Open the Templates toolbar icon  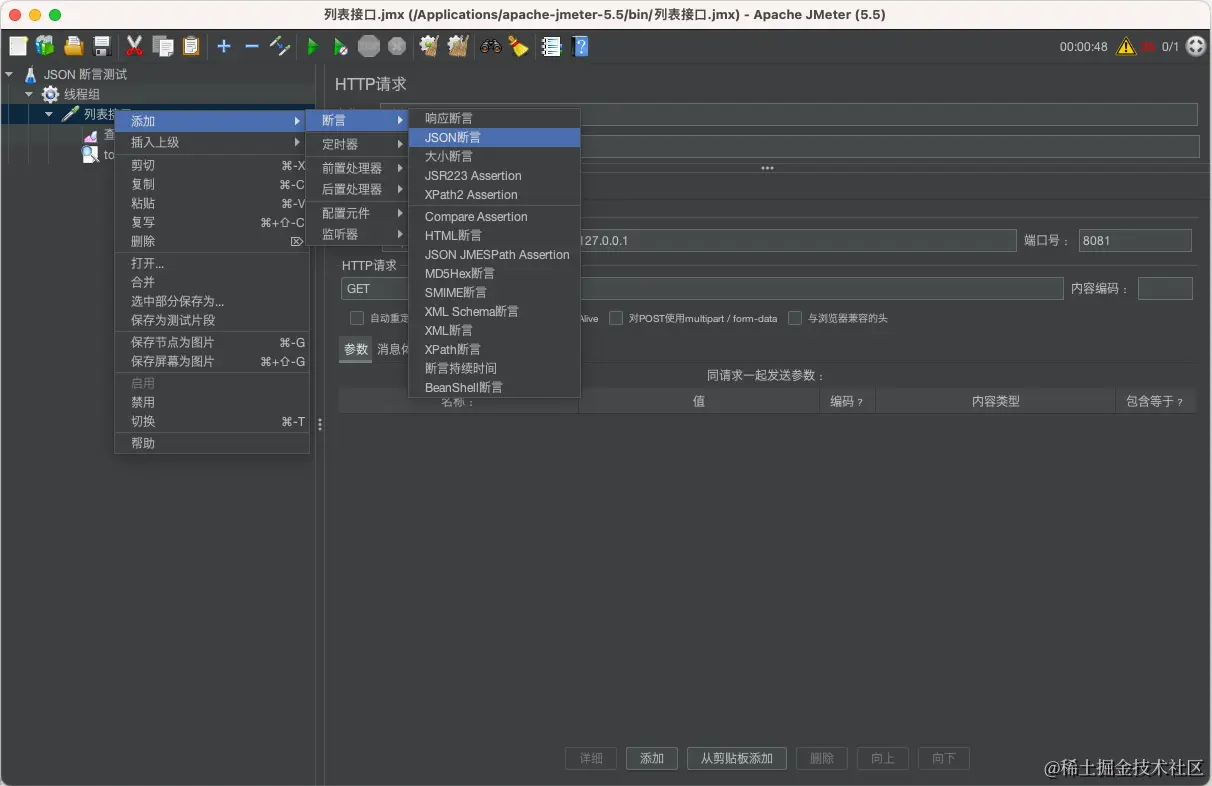point(45,46)
